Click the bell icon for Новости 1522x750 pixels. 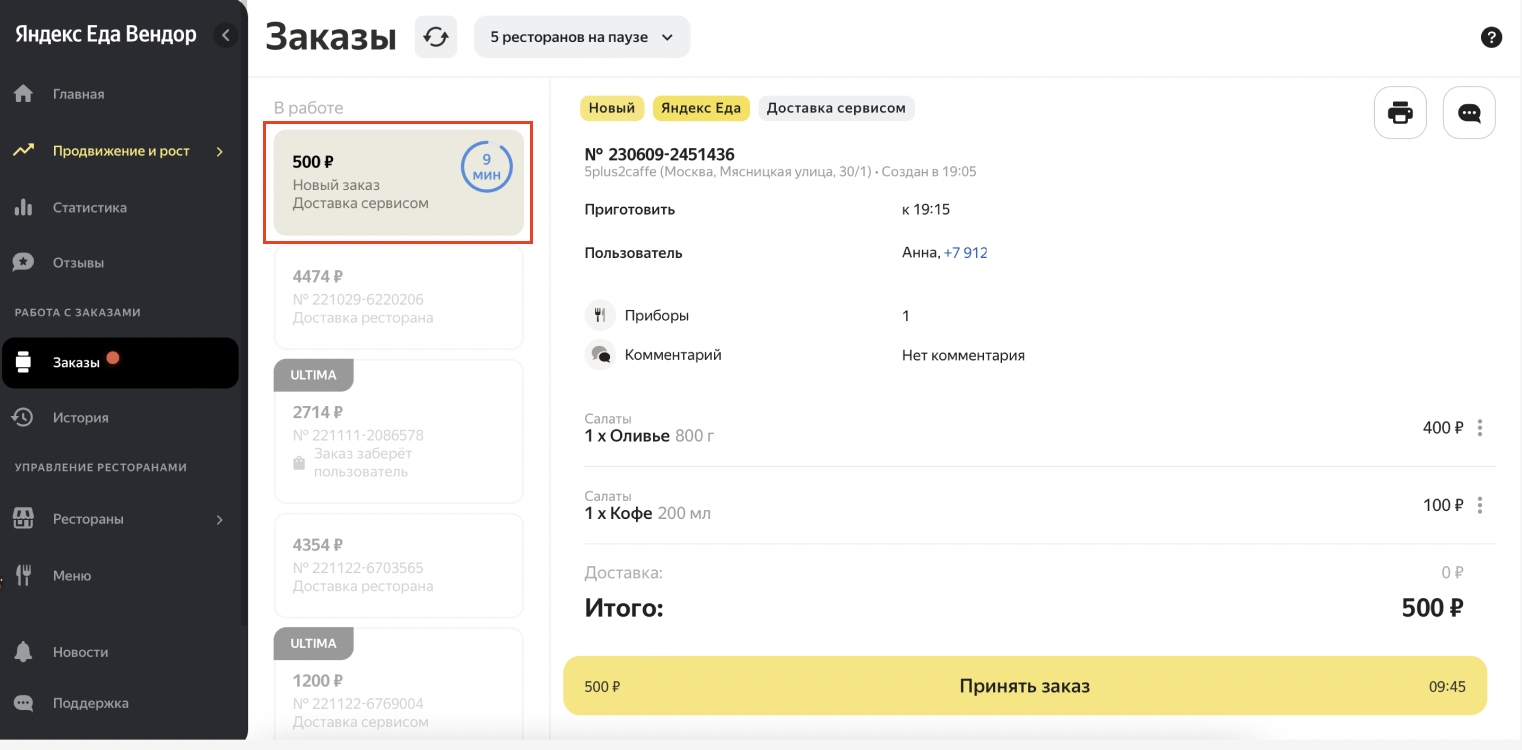23,651
